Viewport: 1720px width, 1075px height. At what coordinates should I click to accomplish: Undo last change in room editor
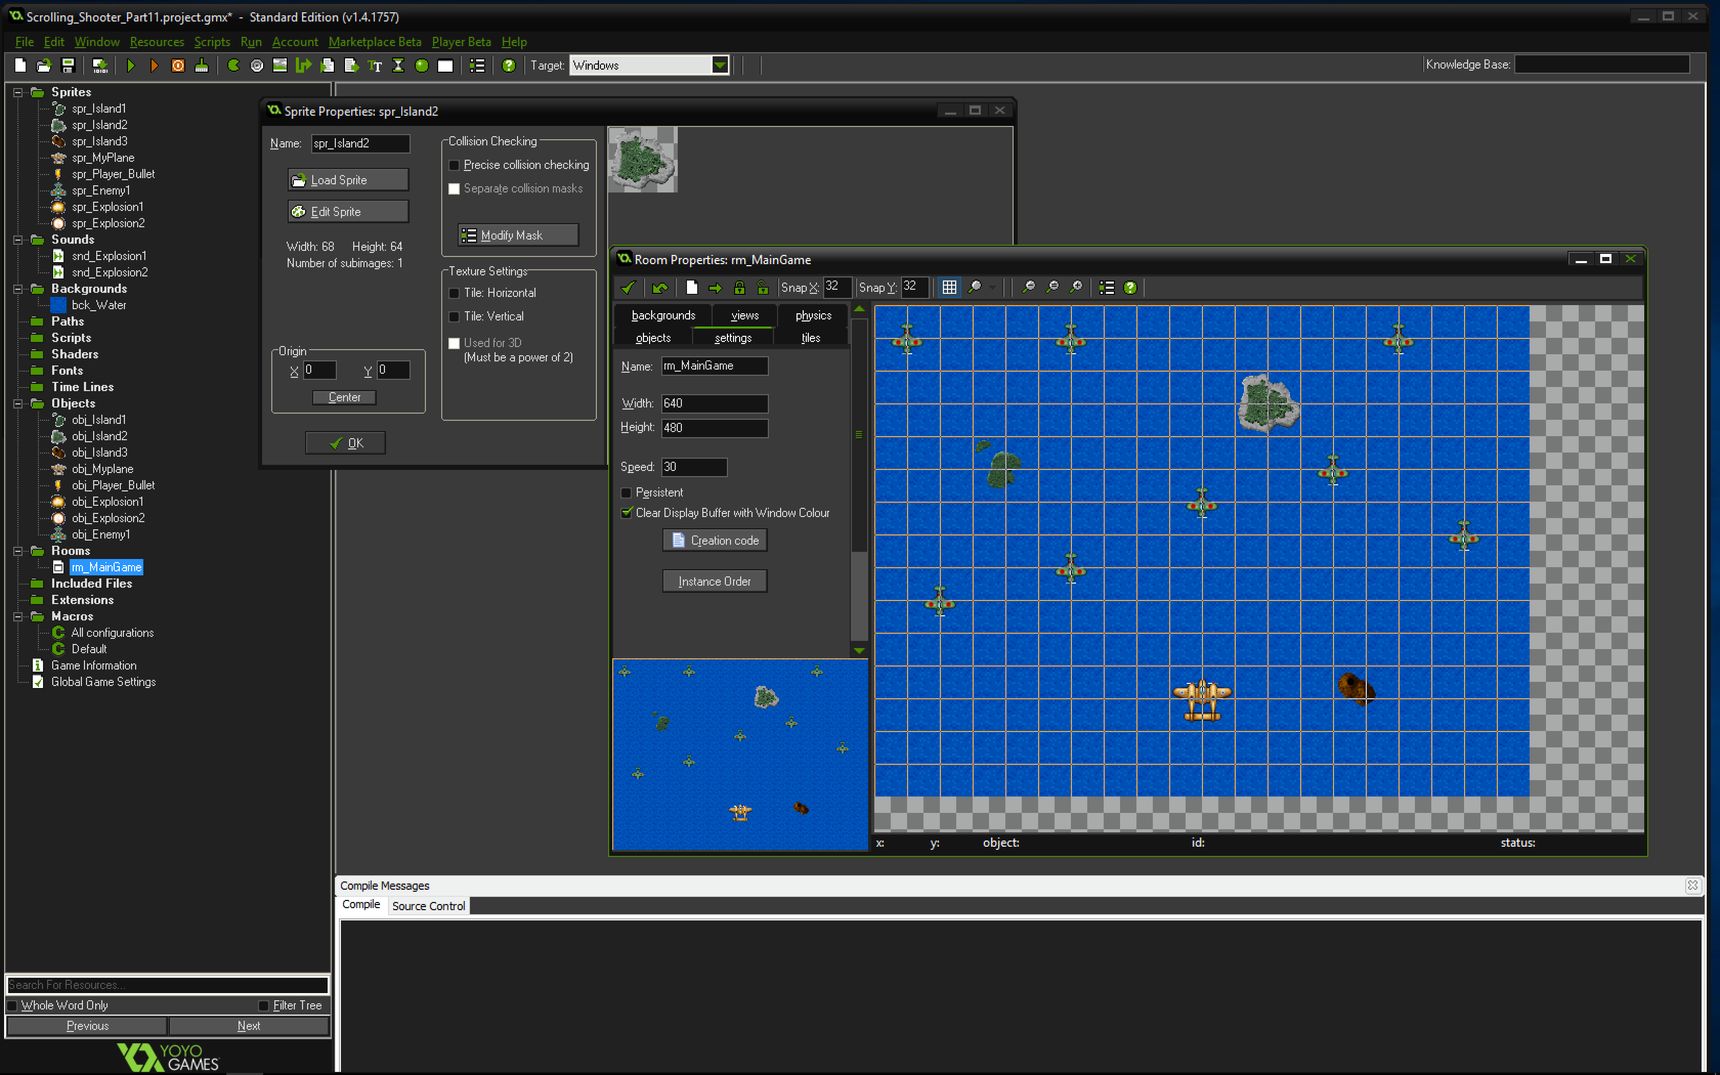660,287
